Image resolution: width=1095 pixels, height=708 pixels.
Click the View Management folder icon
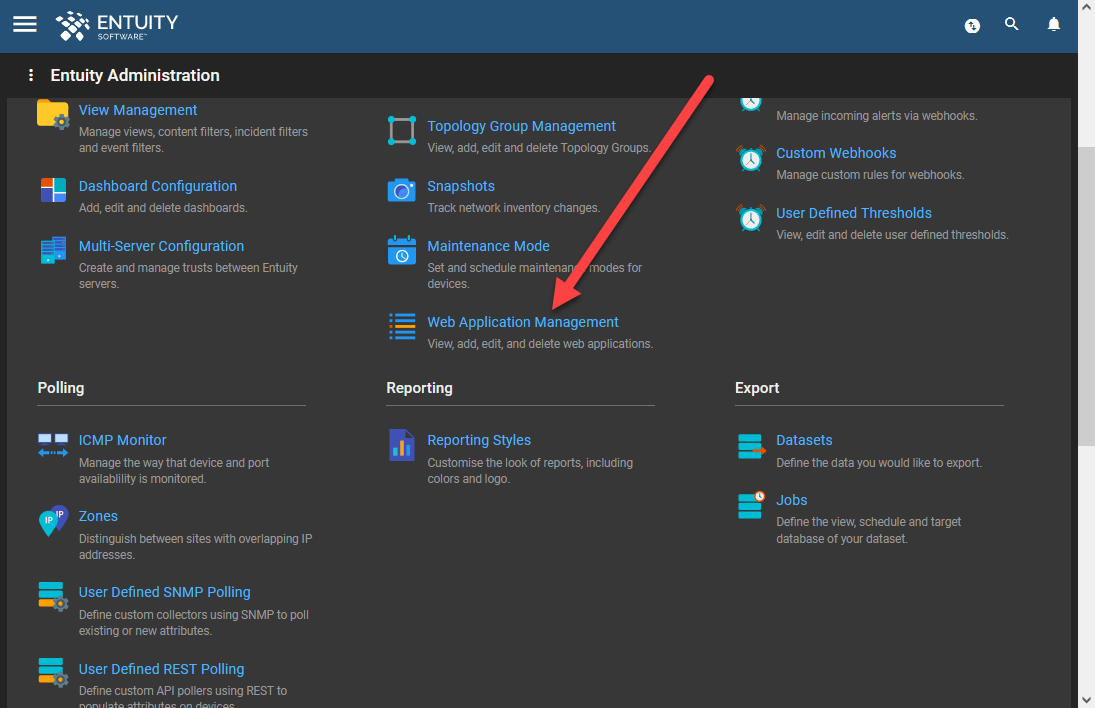(51, 113)
